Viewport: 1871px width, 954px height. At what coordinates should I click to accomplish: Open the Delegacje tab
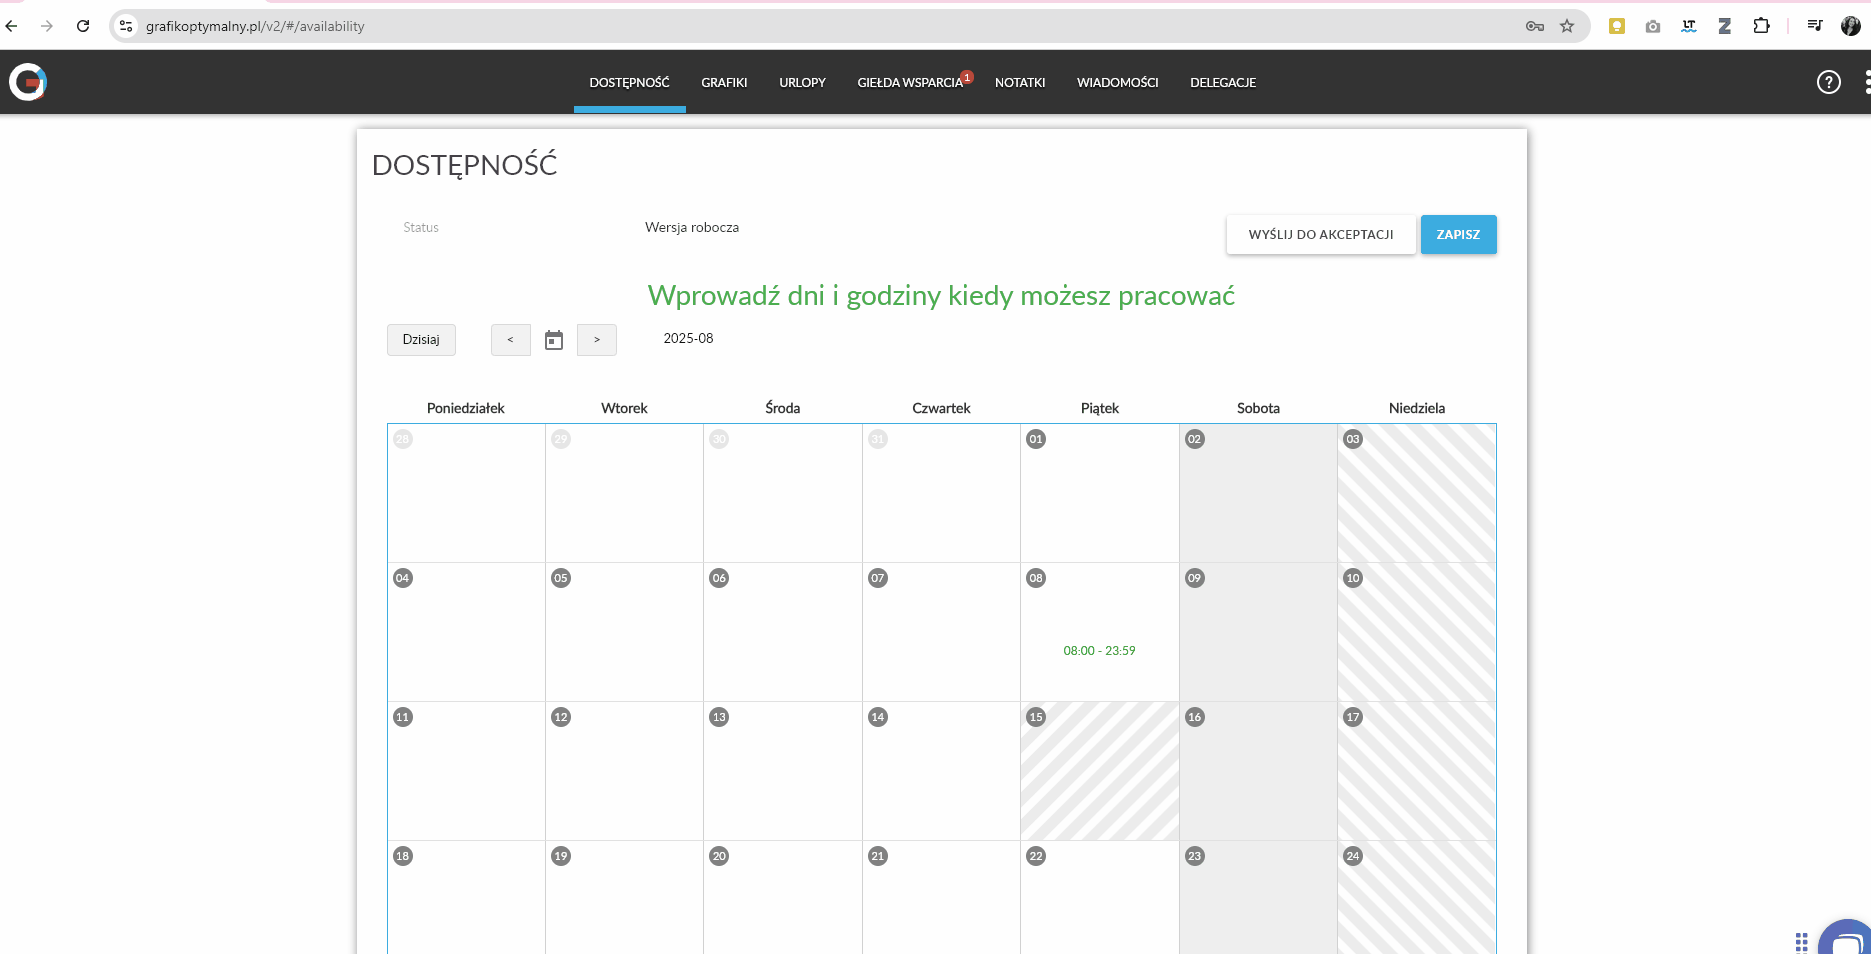point(1223,82)
